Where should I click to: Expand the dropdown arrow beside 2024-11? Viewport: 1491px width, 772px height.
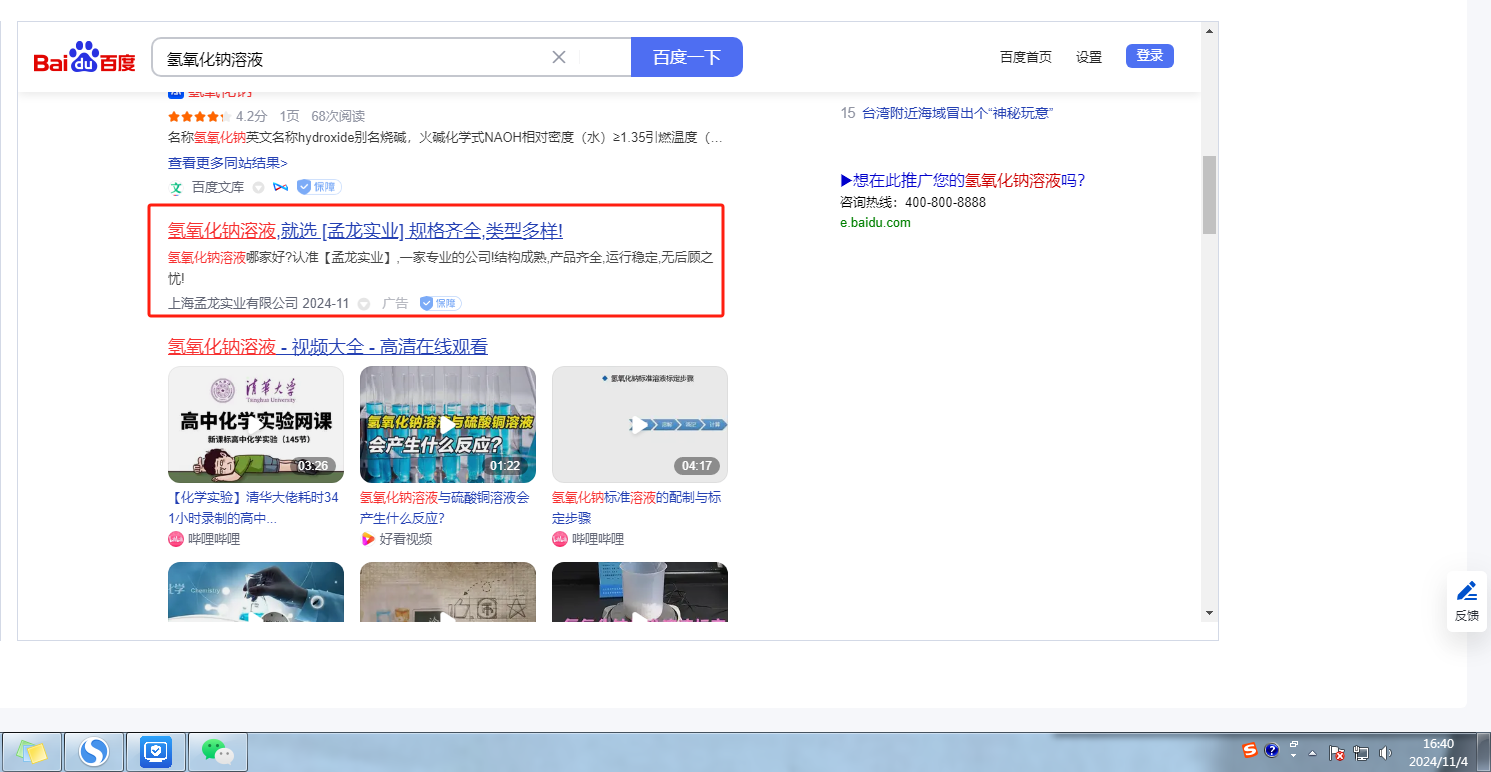tap(364, 304)
